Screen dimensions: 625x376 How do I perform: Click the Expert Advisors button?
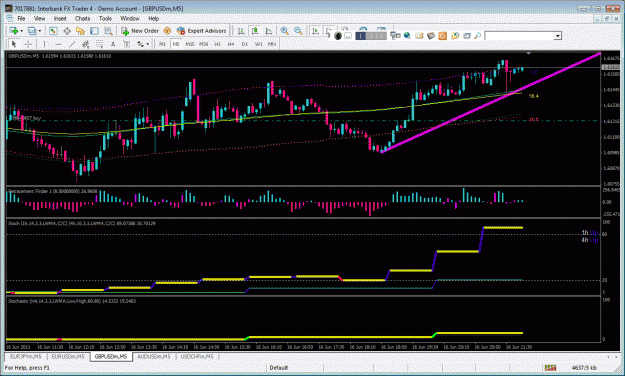coord(201,31)
